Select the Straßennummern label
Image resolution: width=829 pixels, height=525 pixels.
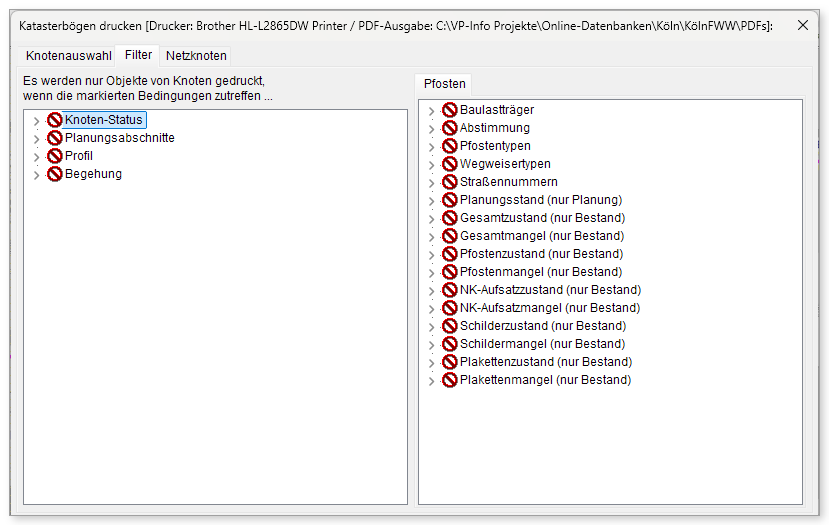click(x=509, y=182)
